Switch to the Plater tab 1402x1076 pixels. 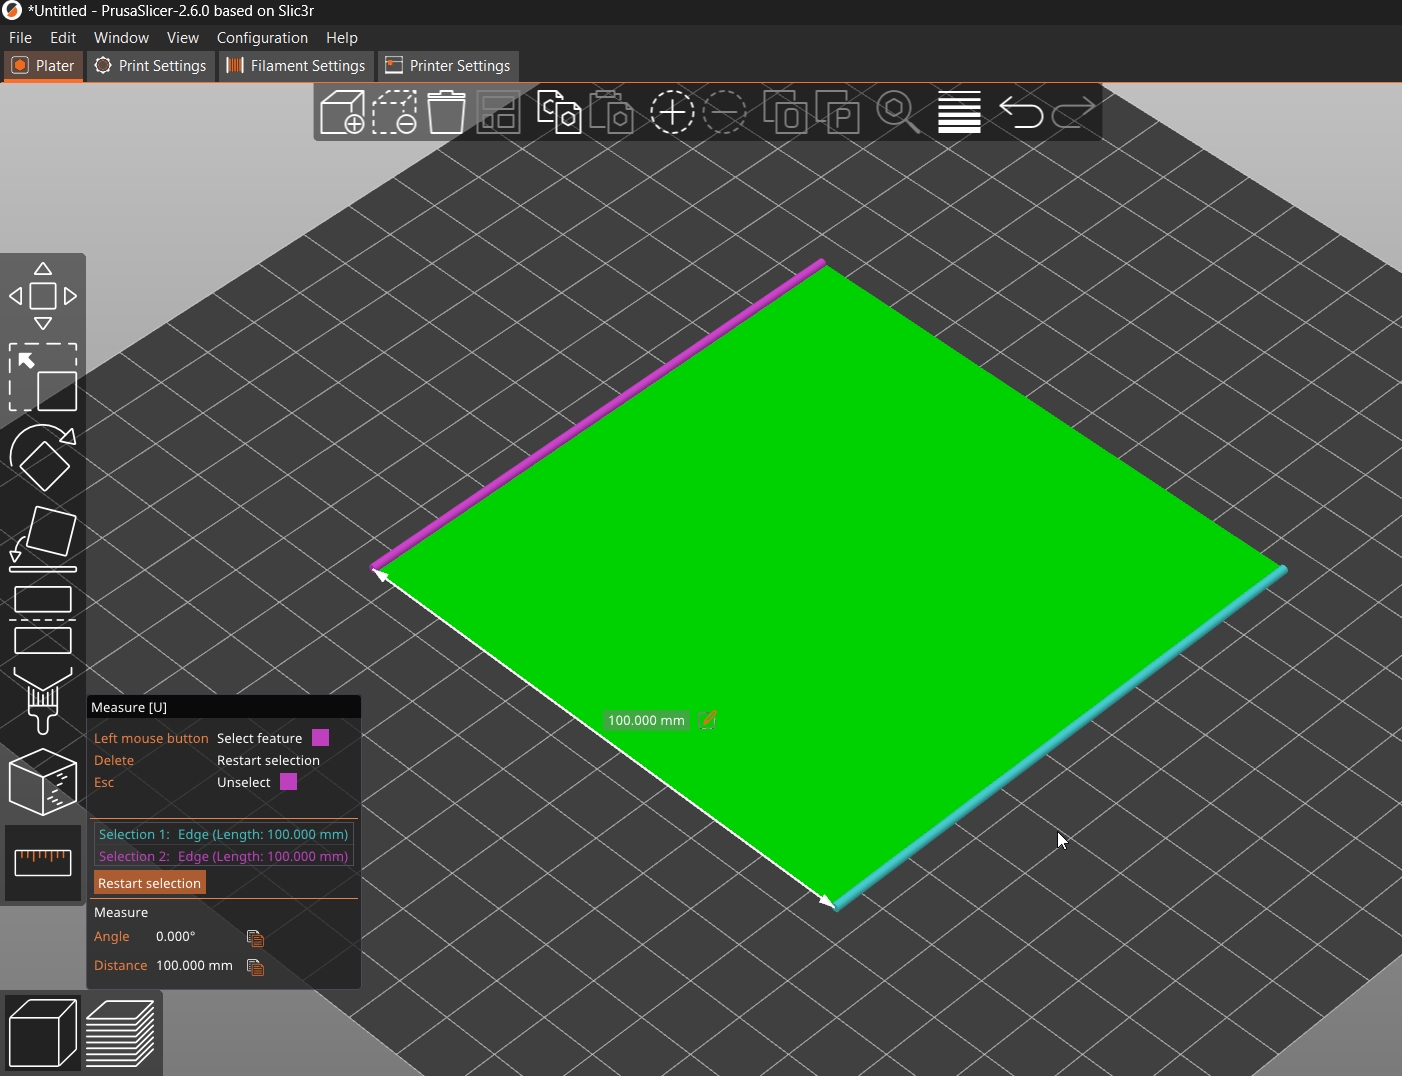tap(43, 66)
